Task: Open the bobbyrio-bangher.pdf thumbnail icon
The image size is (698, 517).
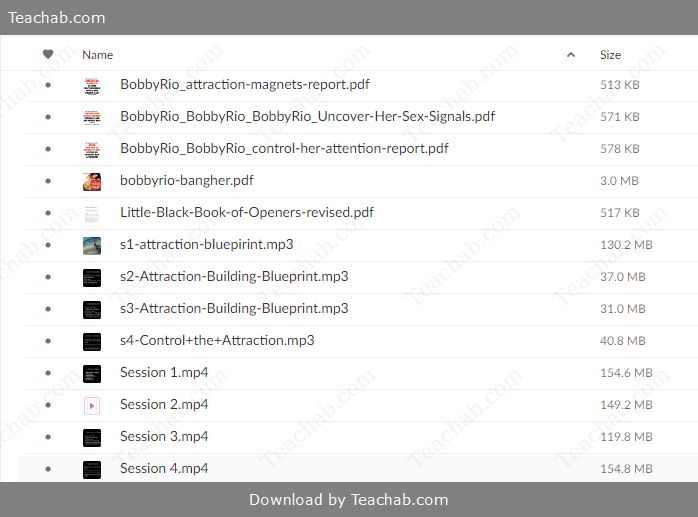Action: coord(92,182)
